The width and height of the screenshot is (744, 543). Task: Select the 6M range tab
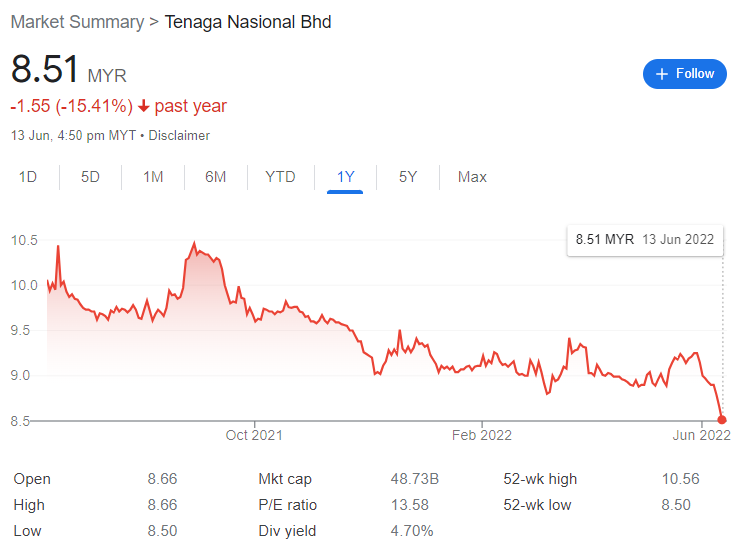[215, 177]
